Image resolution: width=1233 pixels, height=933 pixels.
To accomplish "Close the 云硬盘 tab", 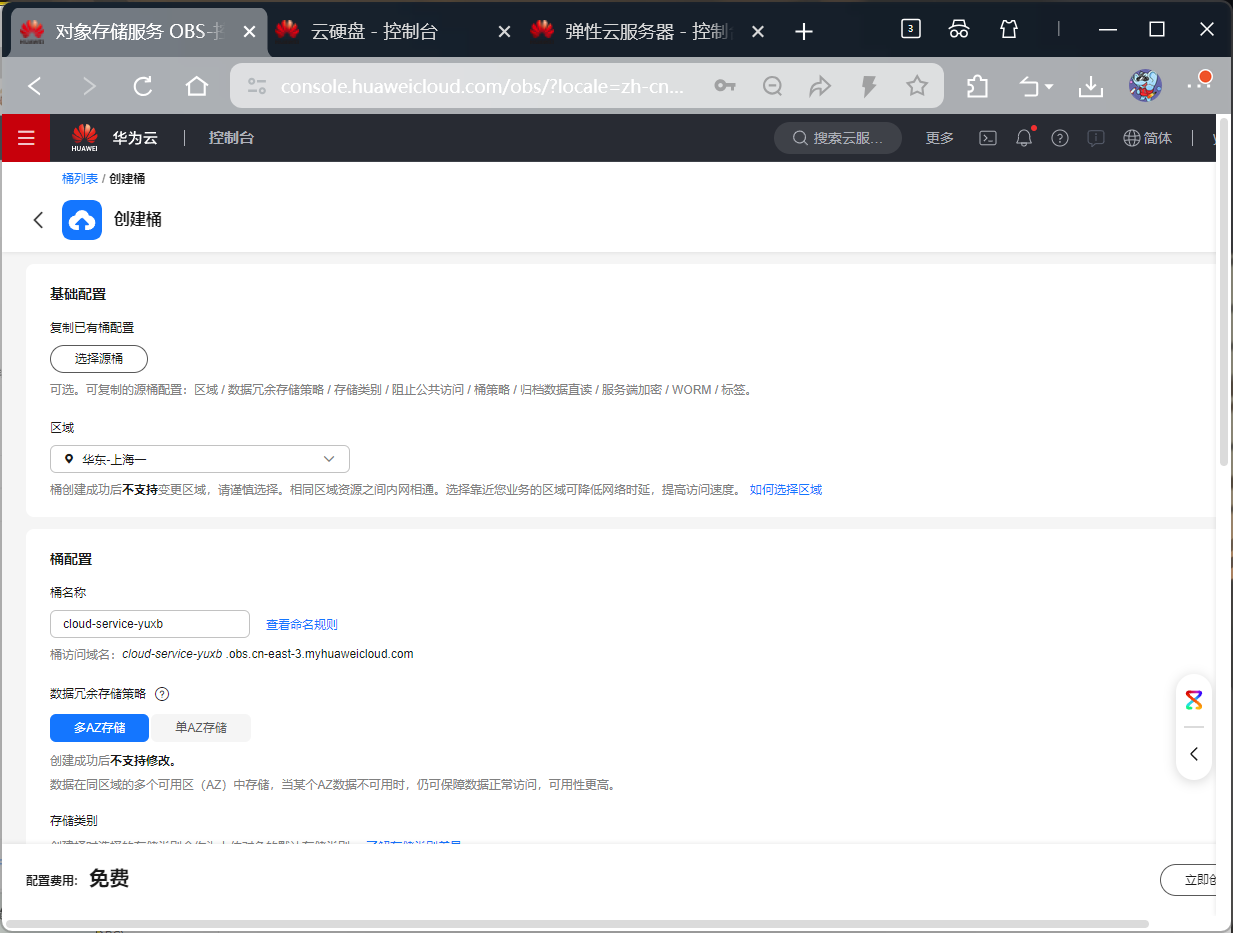I will coord(504,32).
